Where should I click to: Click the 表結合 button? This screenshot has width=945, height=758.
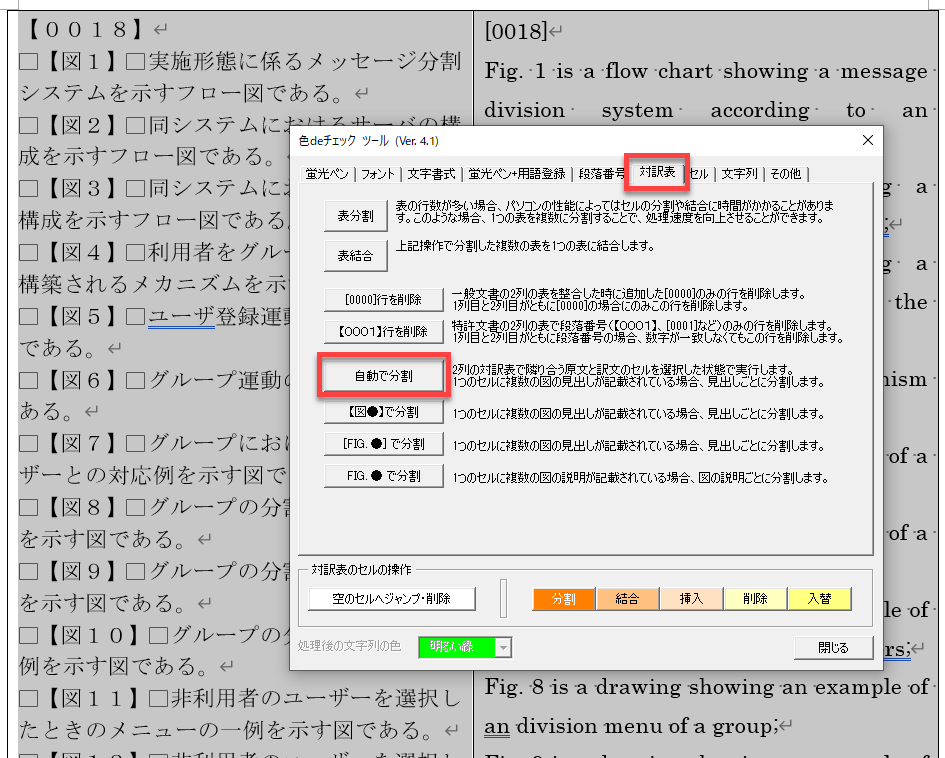click(355, 256)
